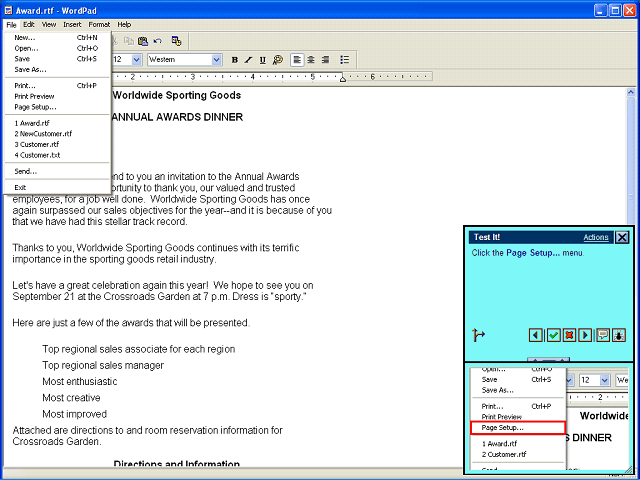Open the Actions link in Test It
The image size is (640, 480).
point(596,237)
